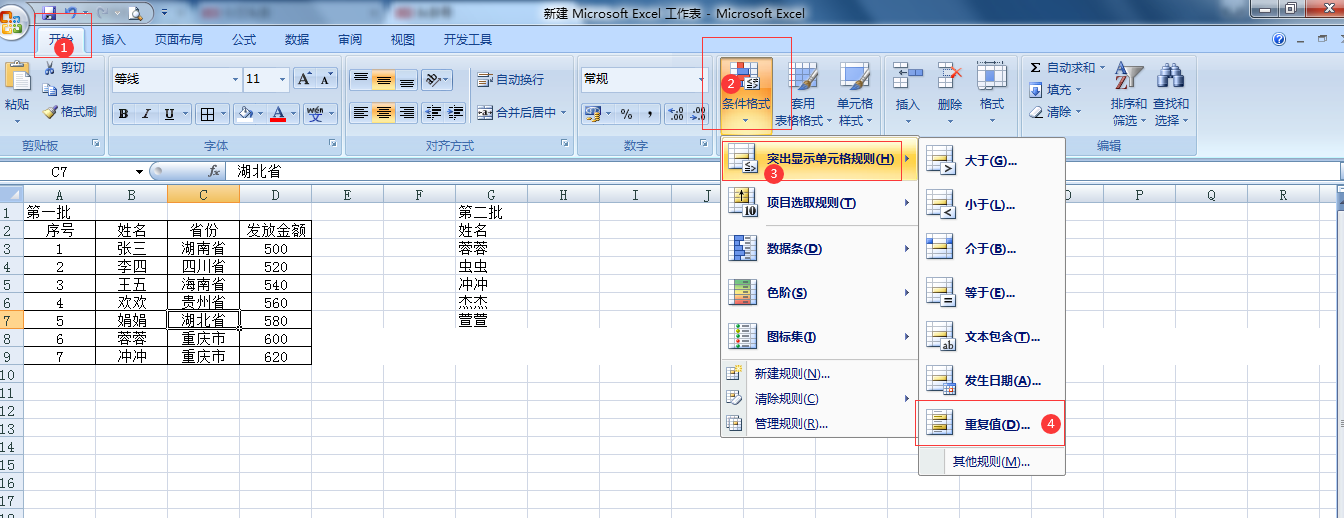The image size is (1344, 518).
Task: Toggle align text left
Action: (x=360, y=113)
